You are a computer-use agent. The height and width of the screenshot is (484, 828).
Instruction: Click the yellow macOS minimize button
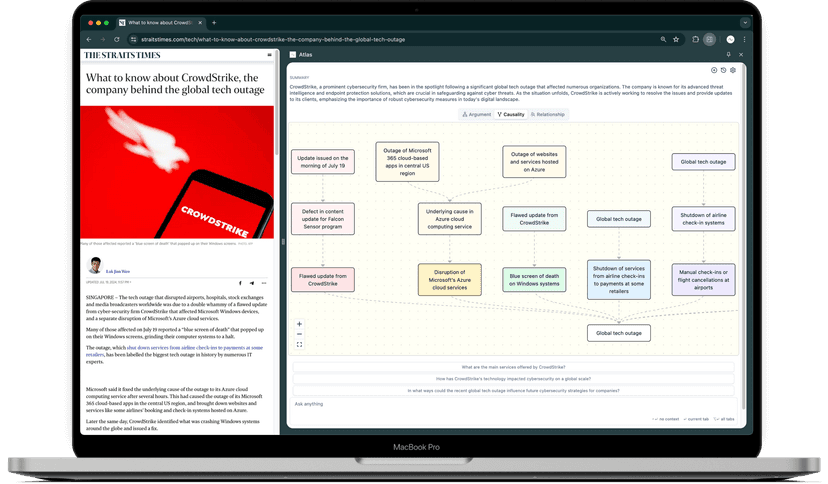[x=98, y=23]
